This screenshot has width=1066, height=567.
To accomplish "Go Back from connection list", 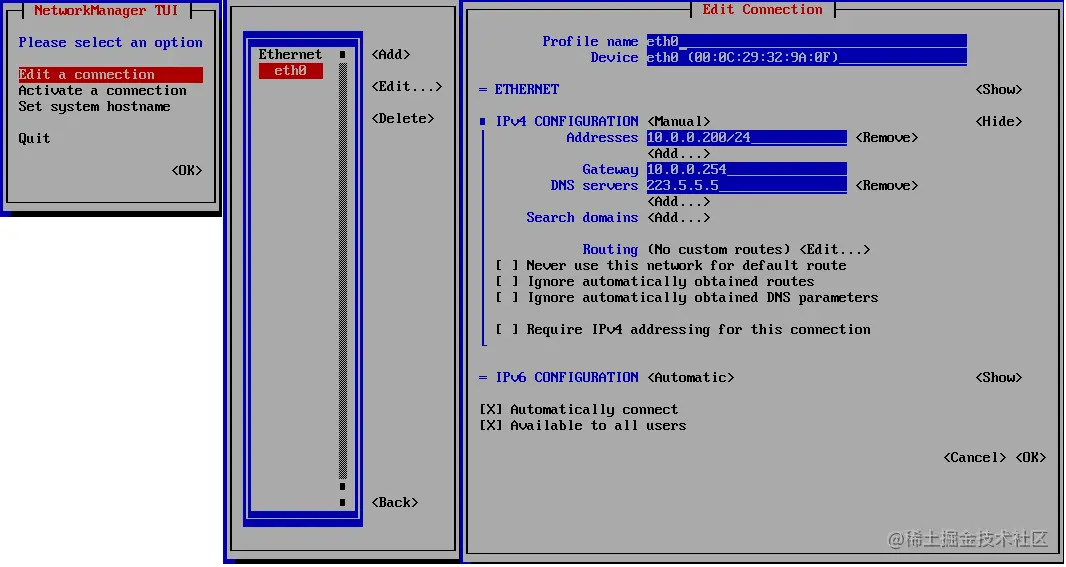I will point(394,502).
